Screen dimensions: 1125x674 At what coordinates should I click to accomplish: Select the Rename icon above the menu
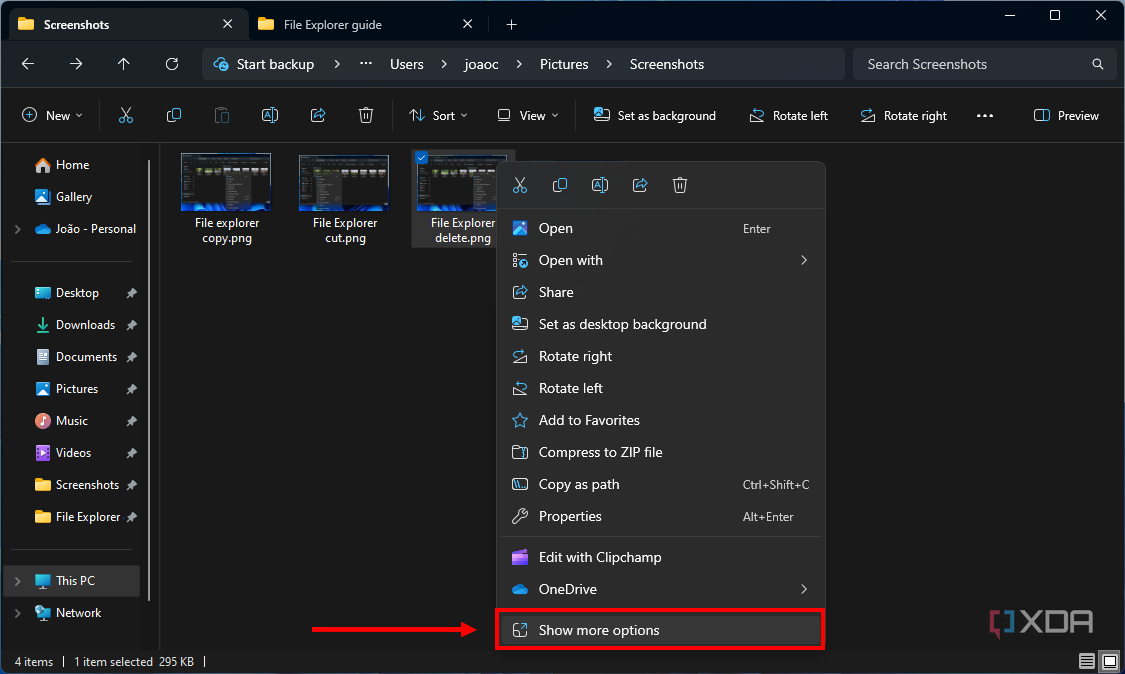pyautogui.click(x=600, y=185)
